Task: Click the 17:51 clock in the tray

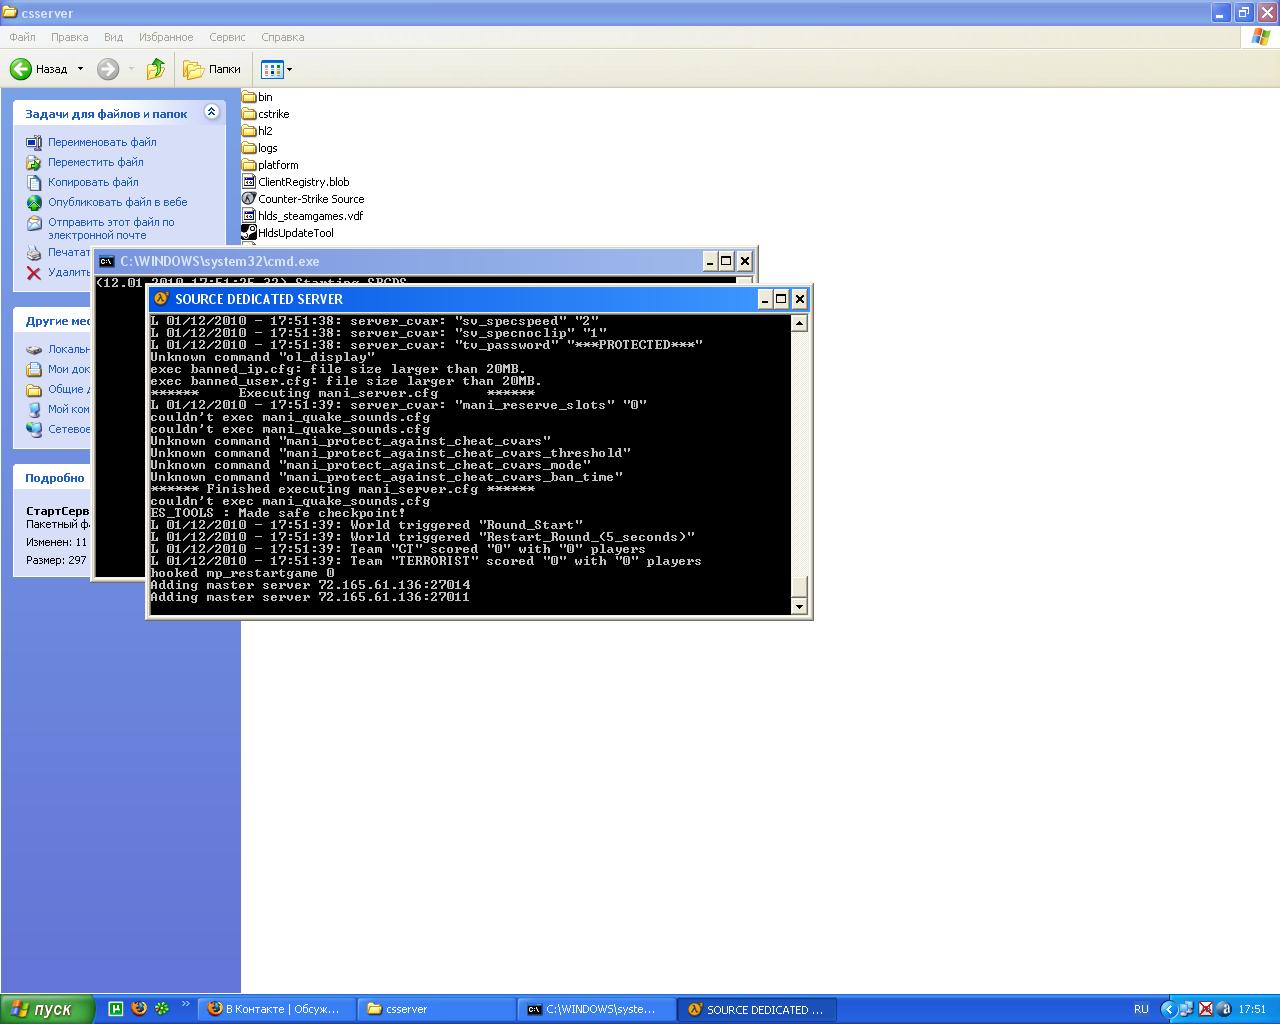Action: click(1252, 1009)
